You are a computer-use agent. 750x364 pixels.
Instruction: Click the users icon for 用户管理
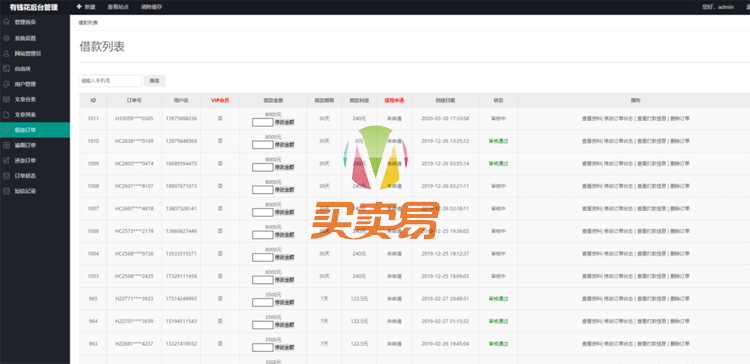[x=6, y=84]
